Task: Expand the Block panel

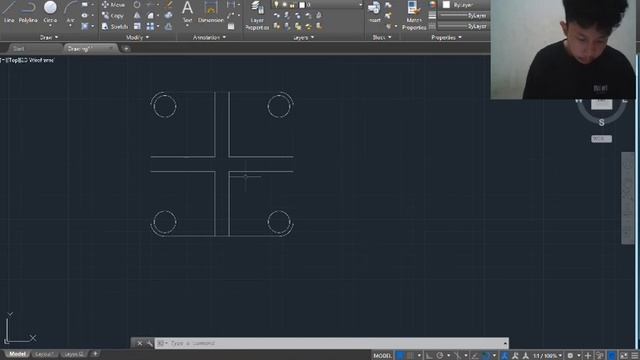Action: point(382,37)
